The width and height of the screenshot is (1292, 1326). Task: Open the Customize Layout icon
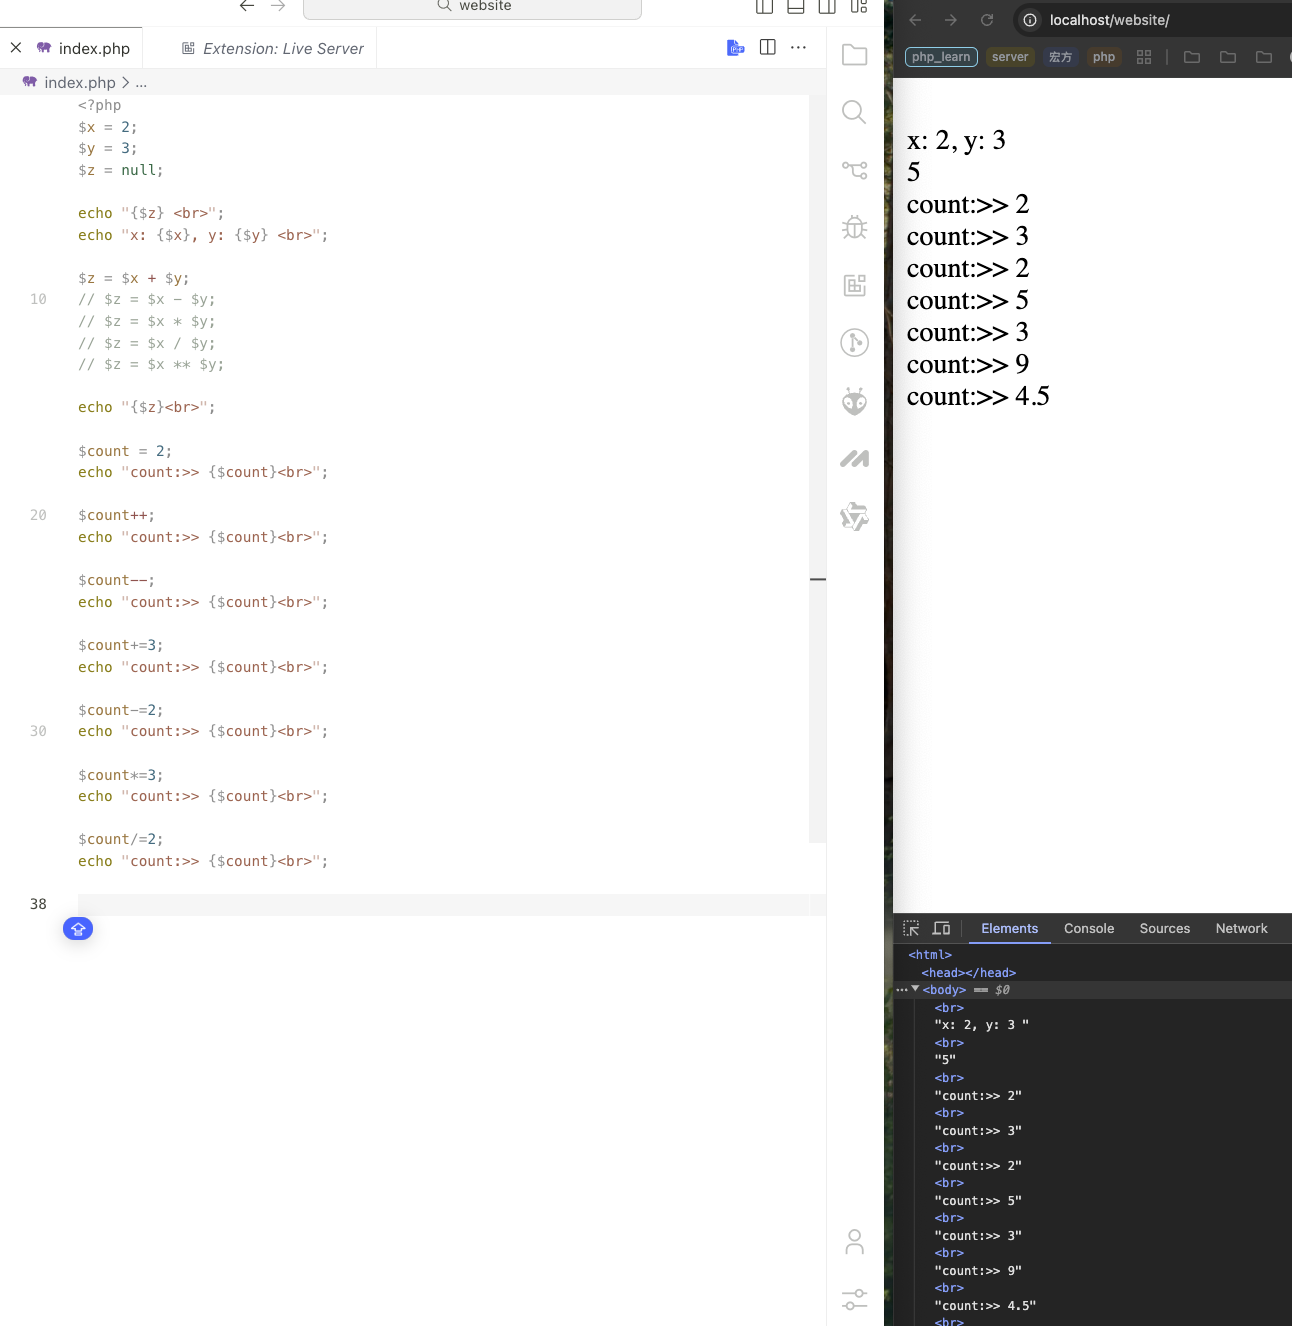tap(859, 6)
